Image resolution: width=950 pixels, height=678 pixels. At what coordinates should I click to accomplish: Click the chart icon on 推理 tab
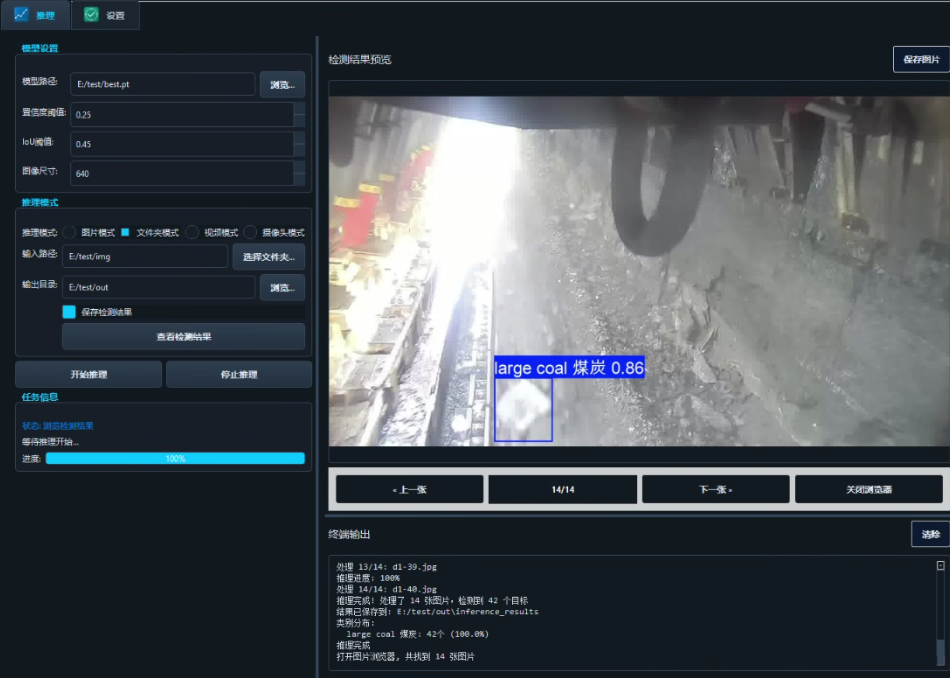pyautogui.click(x=21, y=14)
